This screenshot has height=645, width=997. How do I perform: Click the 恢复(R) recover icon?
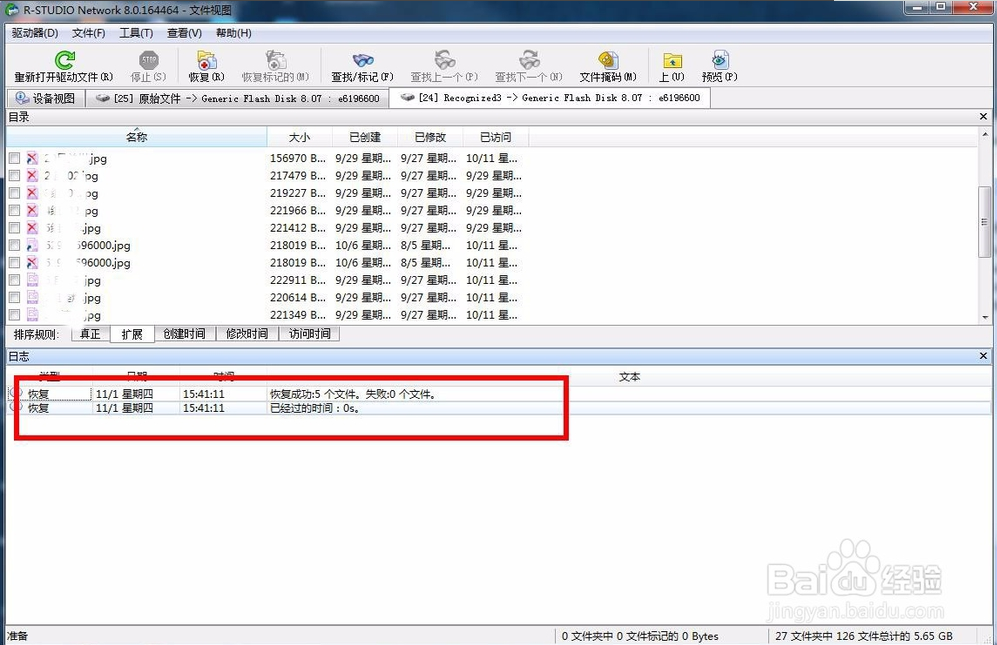click(207, 60)
